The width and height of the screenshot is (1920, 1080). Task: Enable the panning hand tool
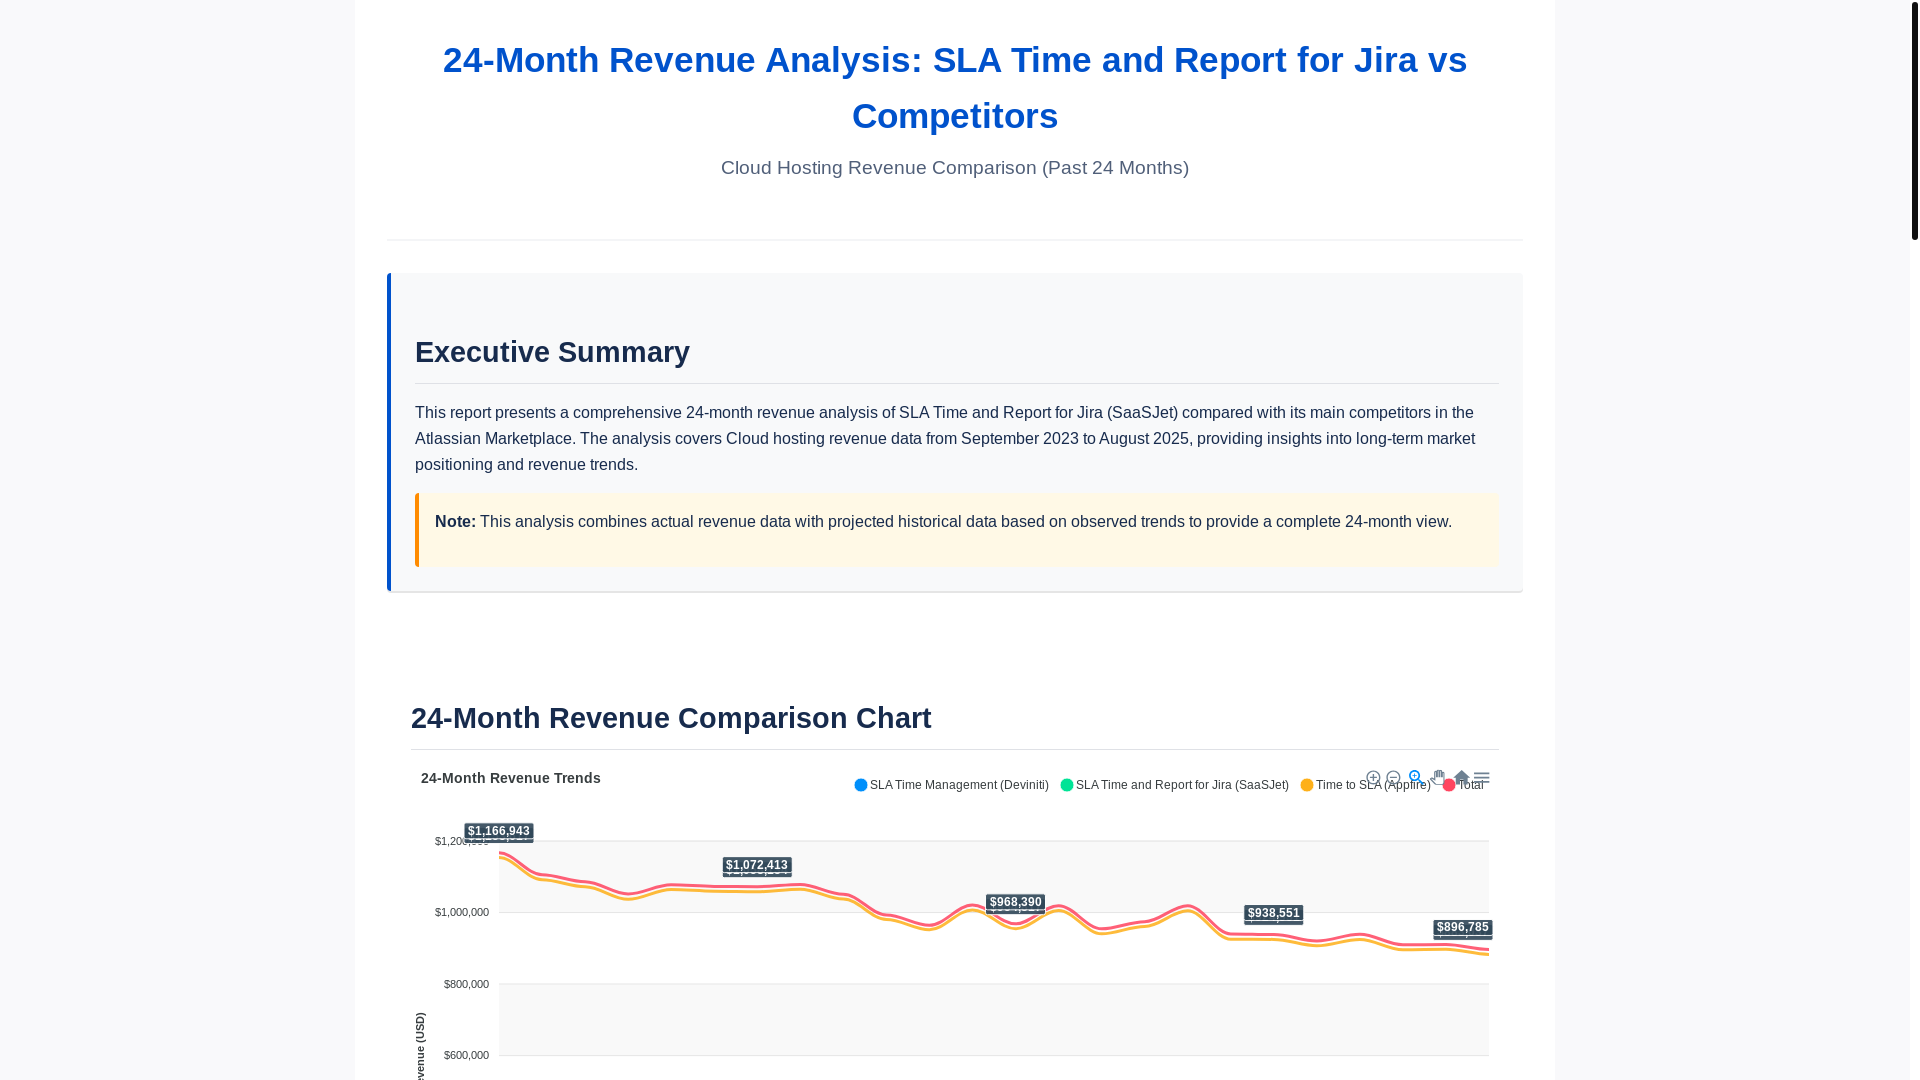click(1437, 777)
